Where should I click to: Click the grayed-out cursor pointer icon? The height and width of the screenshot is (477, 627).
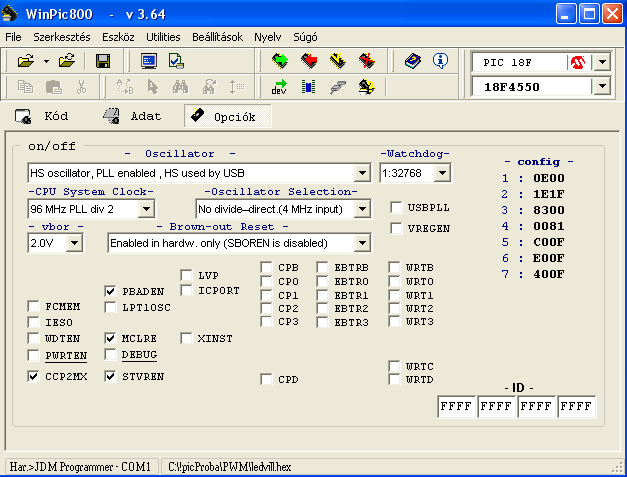click(153, 86)
